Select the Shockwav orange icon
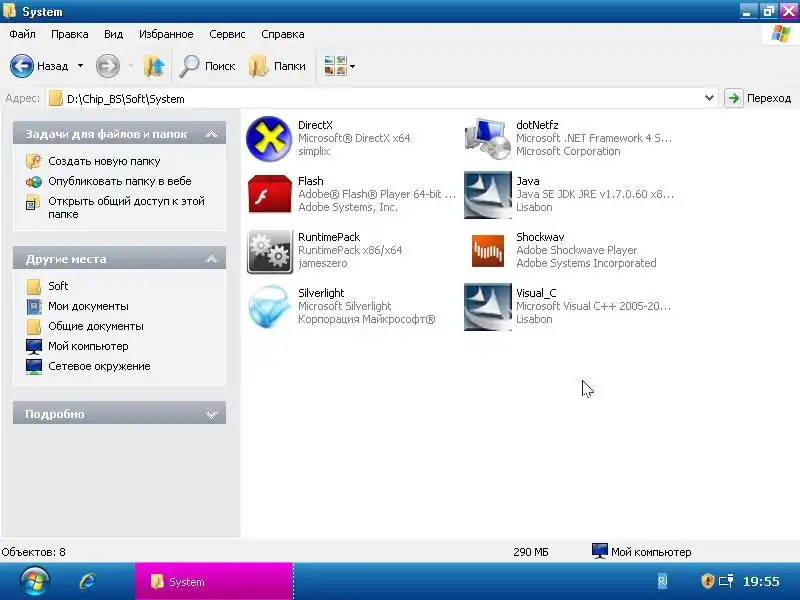The image size is (800, 600). [488, 251]
